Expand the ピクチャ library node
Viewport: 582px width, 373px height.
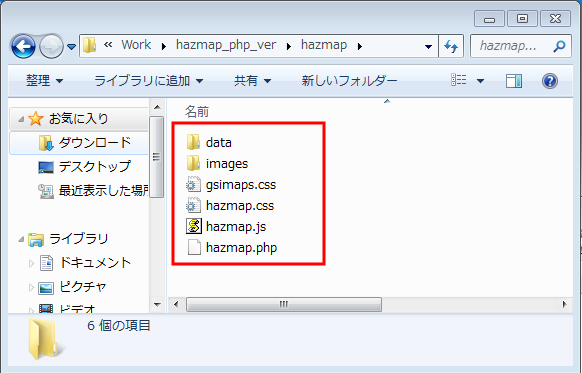tap(32, 287)
